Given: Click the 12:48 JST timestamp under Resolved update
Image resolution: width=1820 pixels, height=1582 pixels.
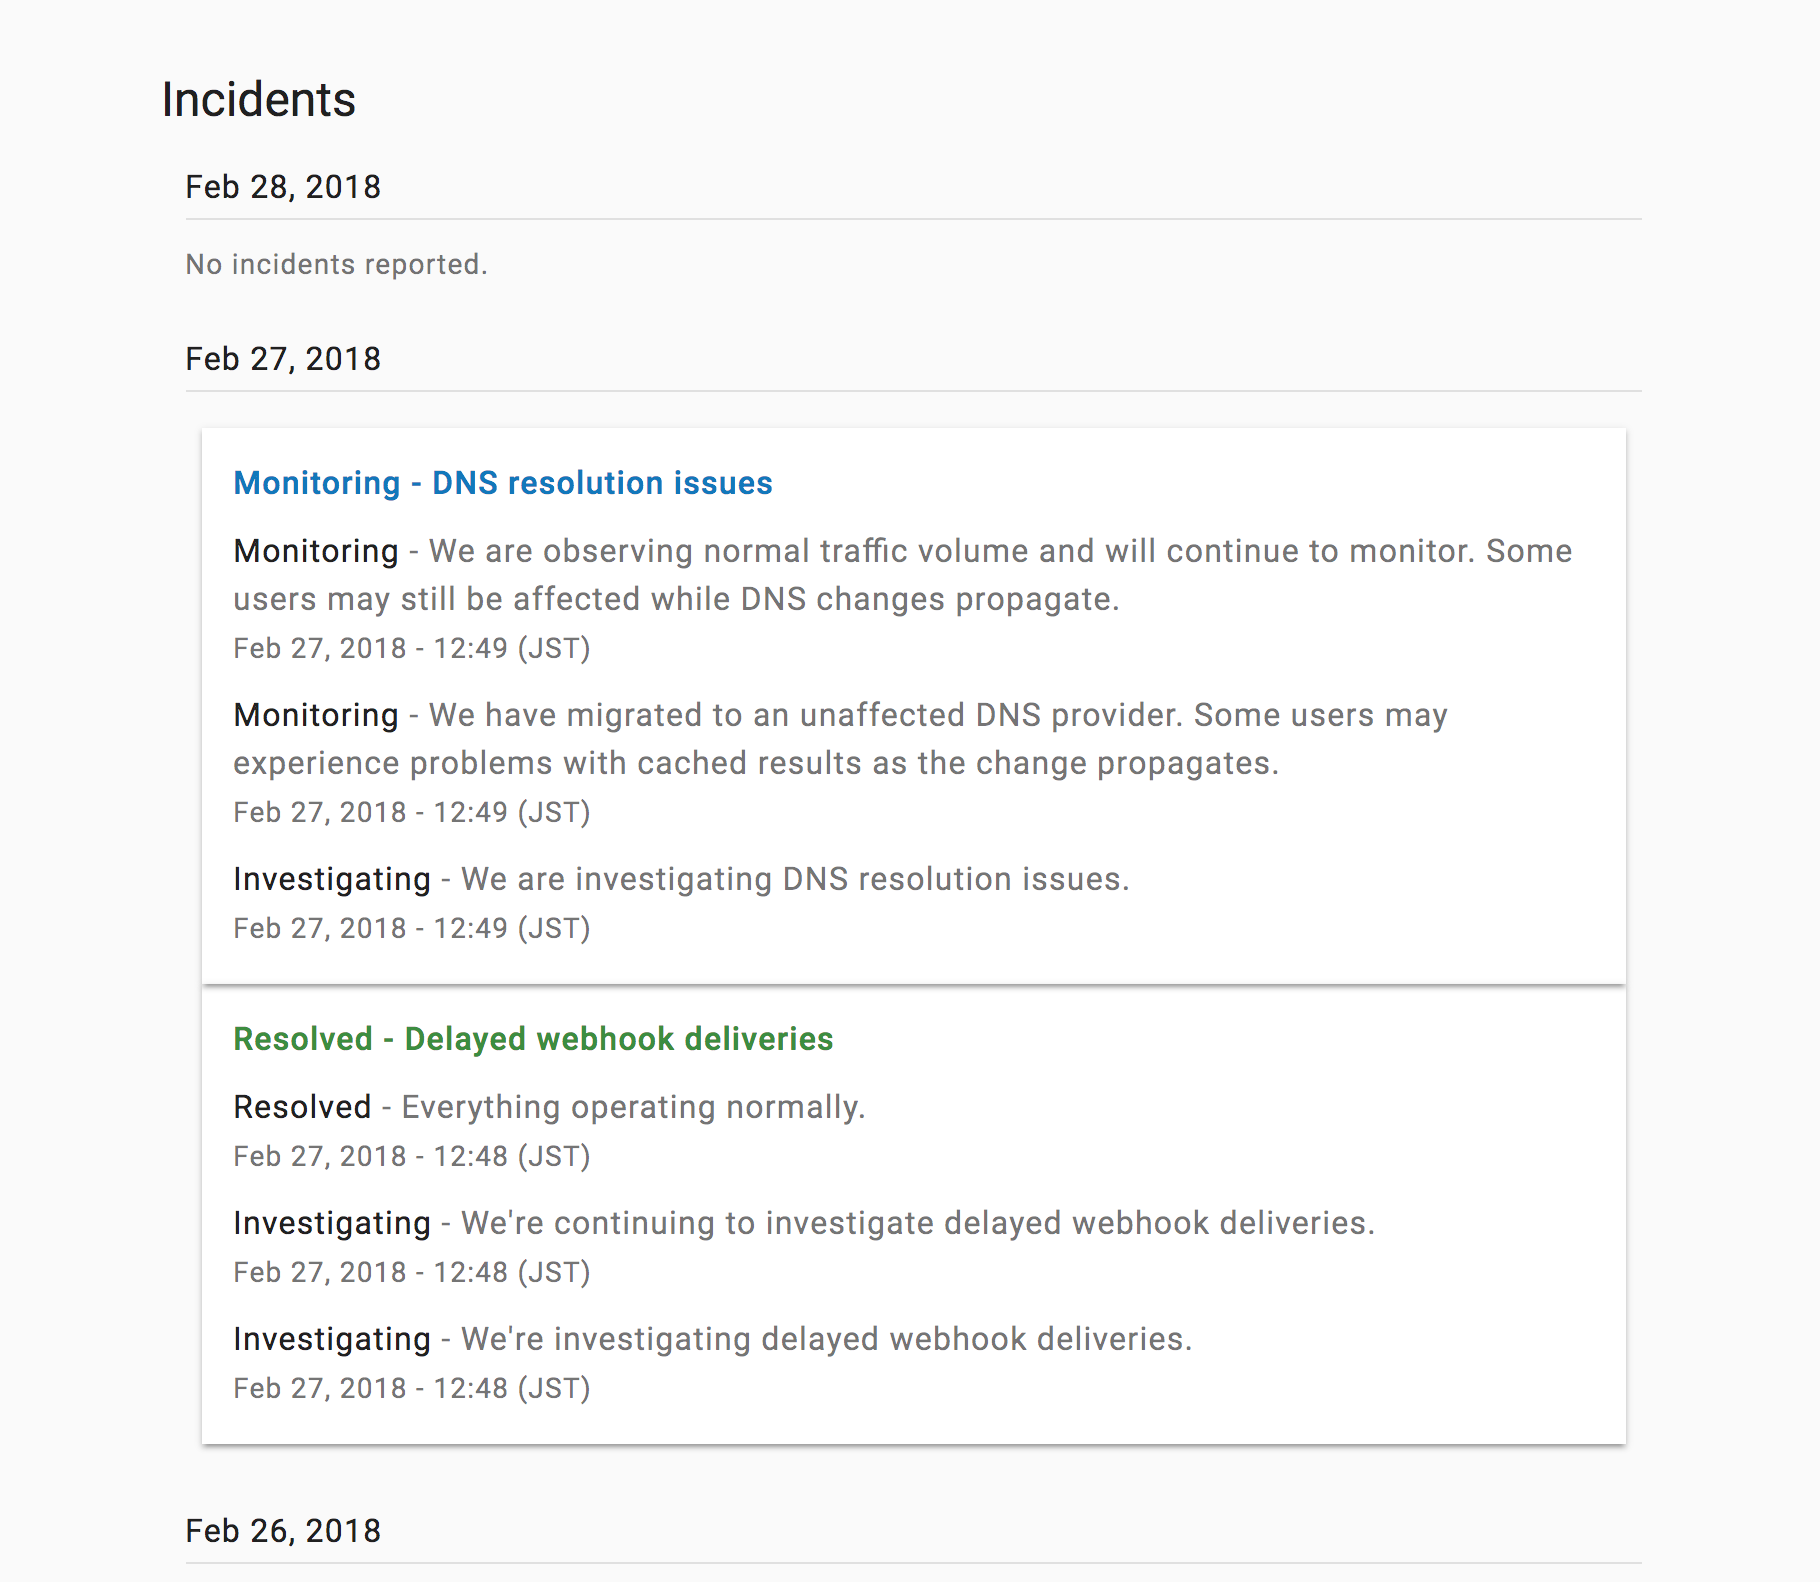Looking at the screenshot, I should tap(412, 1156).
